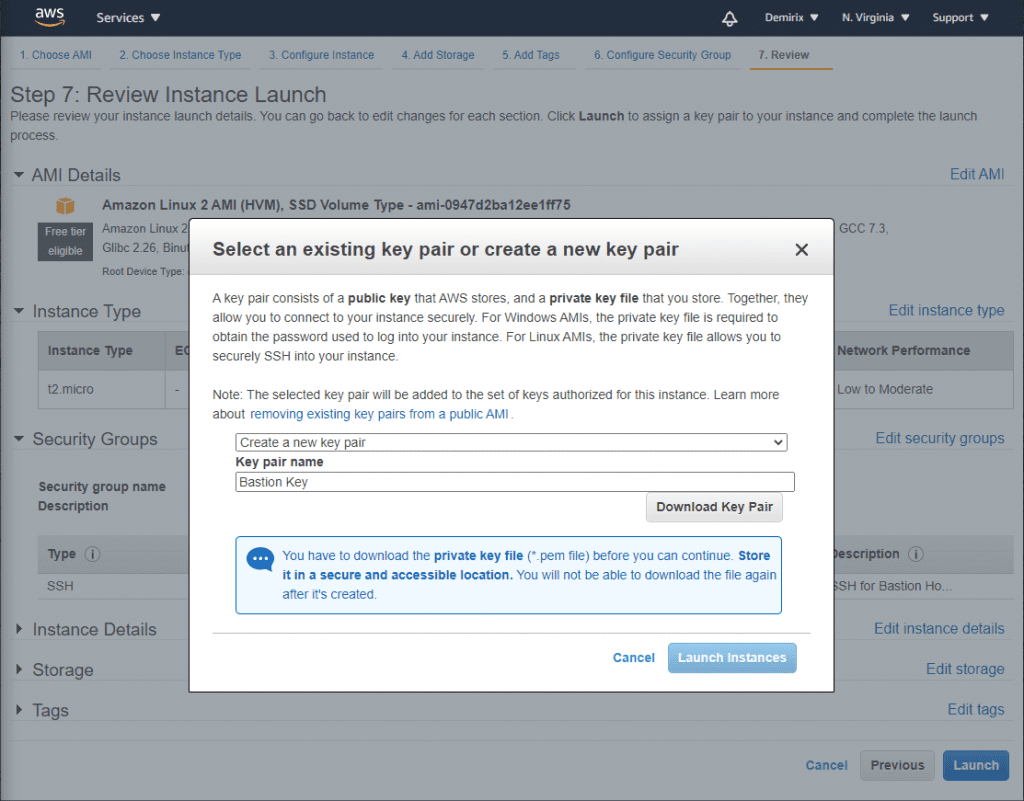1024x801 pixels.
Task: Collapse the Security Groups section
Action: (x=18, y=439)
